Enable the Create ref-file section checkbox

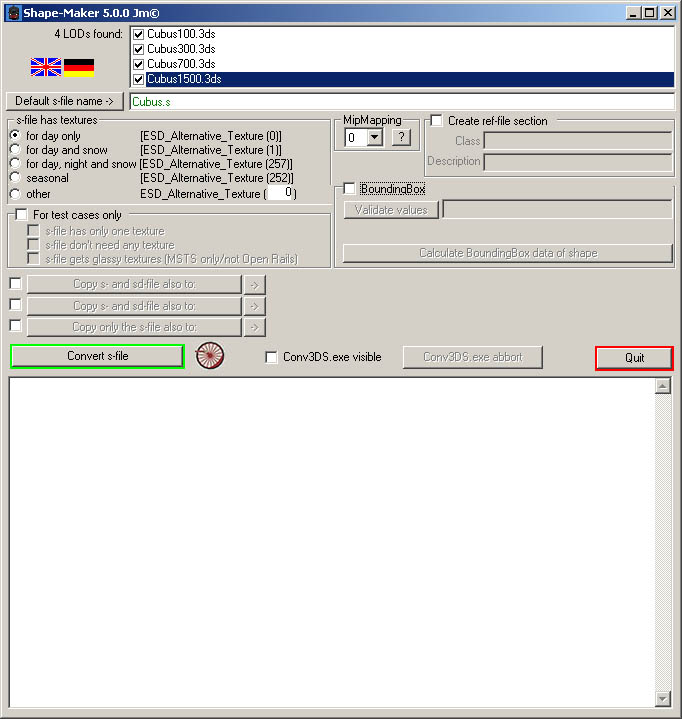tap(437, 121)
